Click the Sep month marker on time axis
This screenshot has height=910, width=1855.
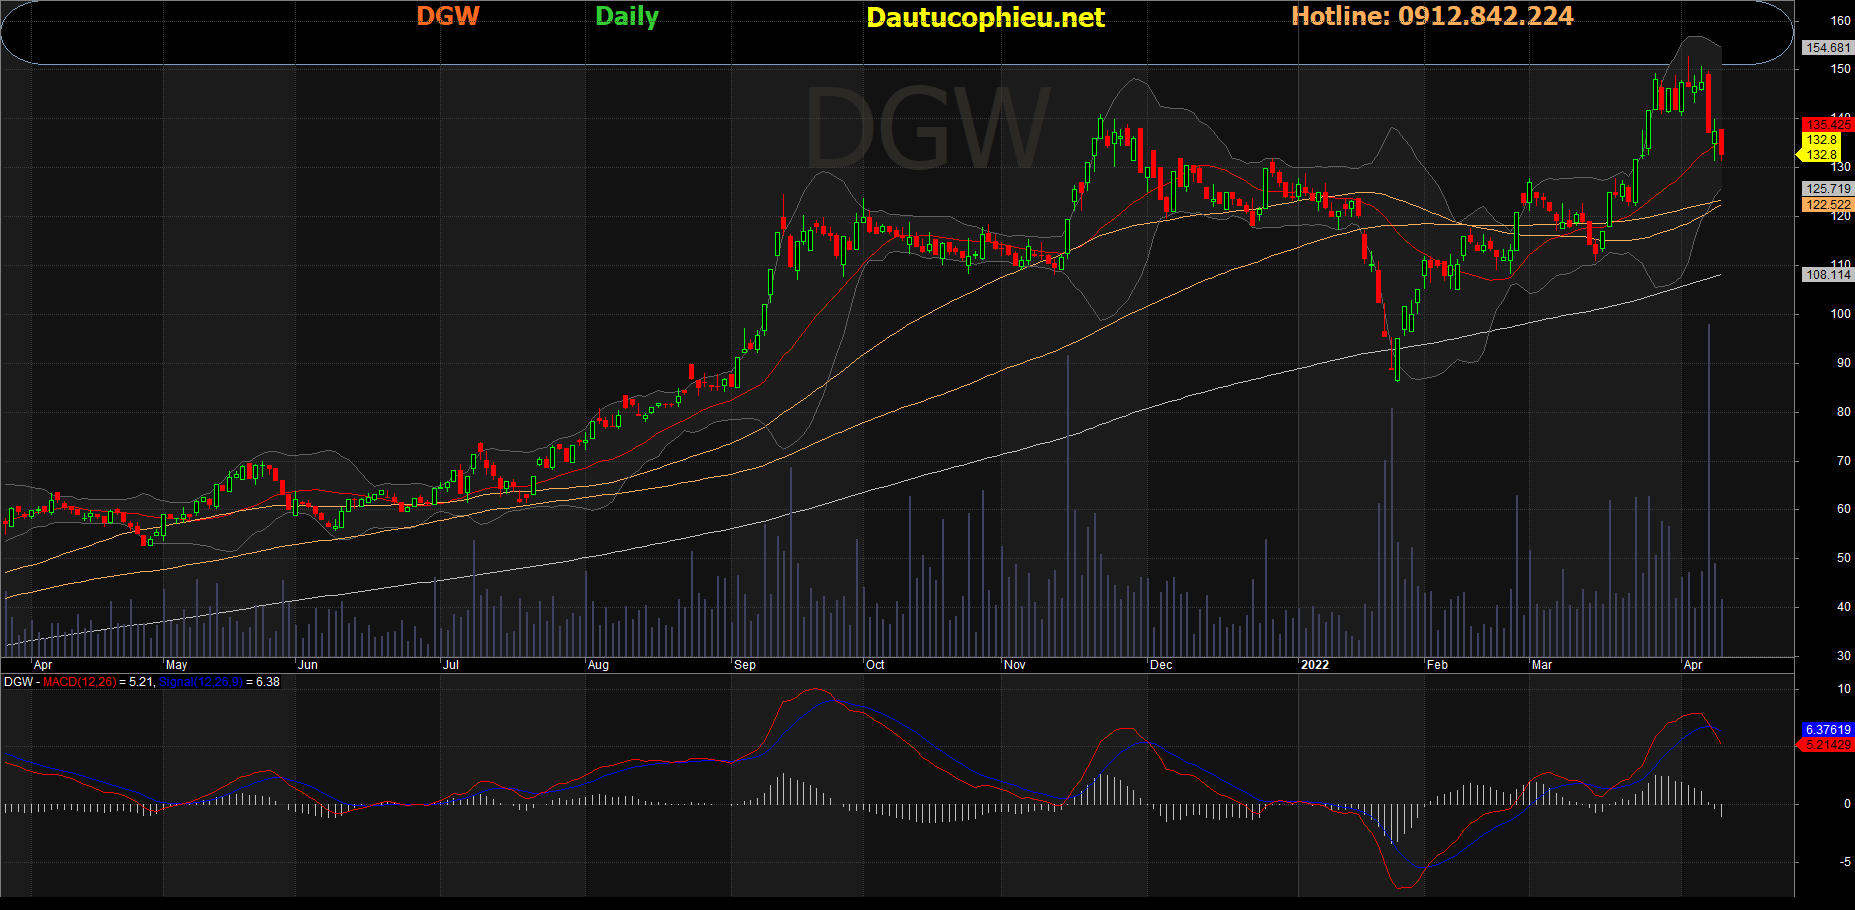point(745,665)
